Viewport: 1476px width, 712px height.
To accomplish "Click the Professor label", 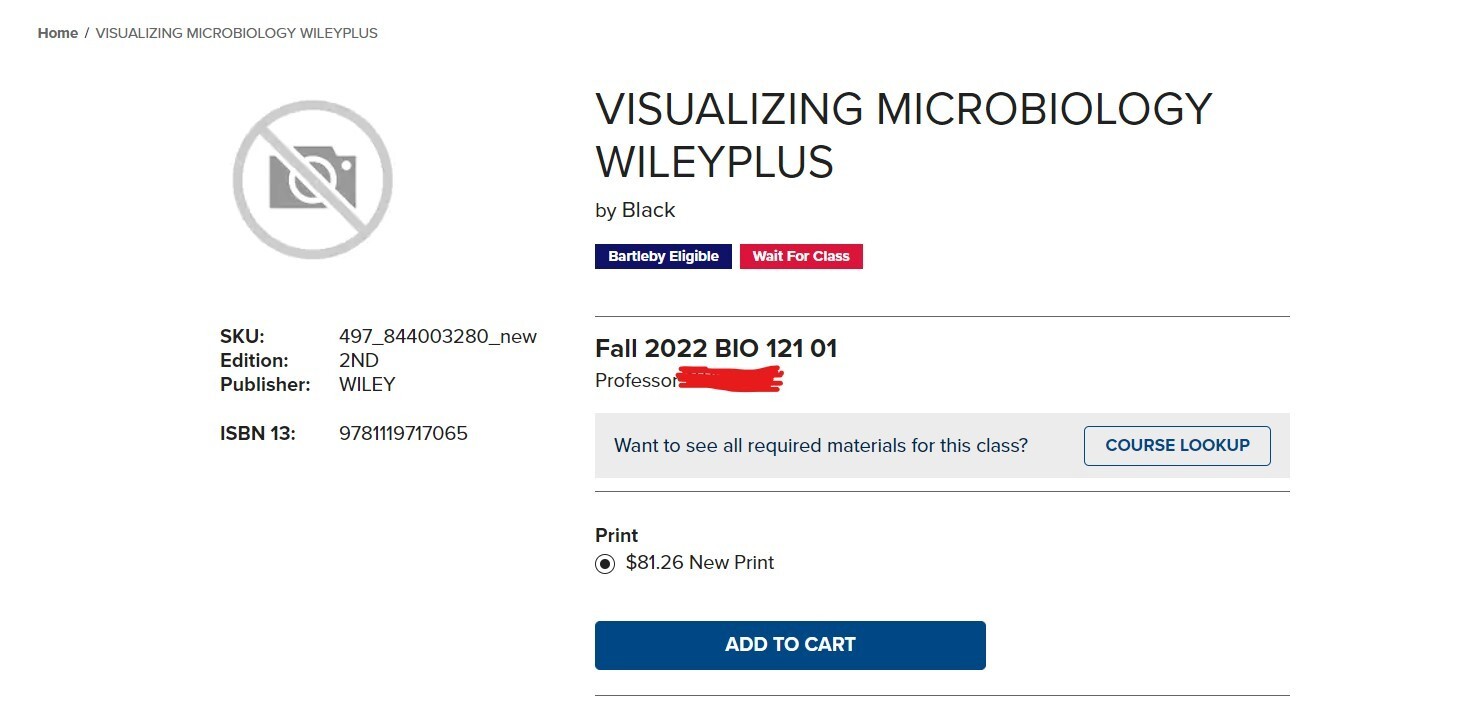I will [x=636, y=380].
